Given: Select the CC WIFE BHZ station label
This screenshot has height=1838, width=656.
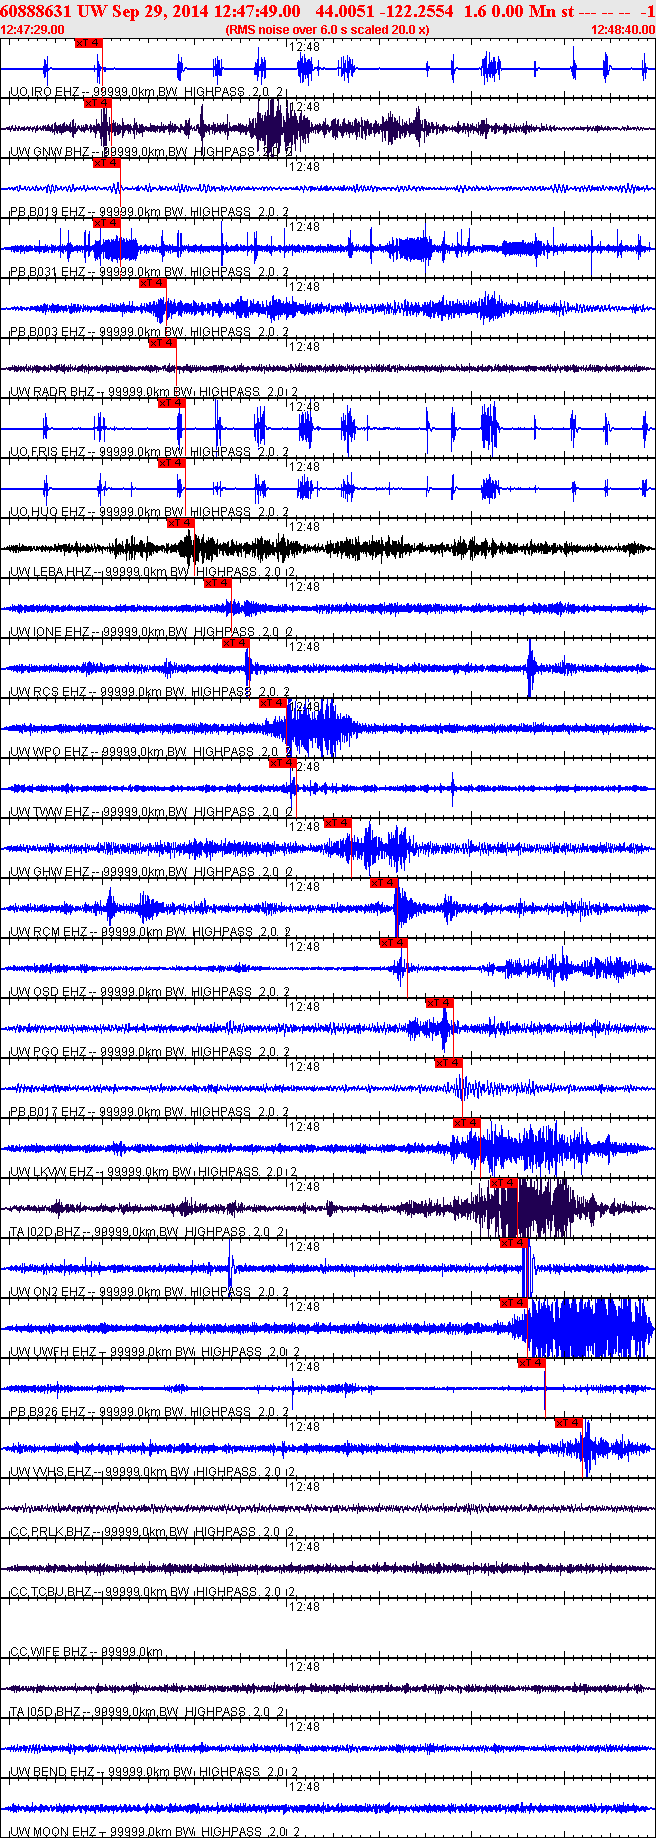Looking at the screenshot, I should (49, 1652).
